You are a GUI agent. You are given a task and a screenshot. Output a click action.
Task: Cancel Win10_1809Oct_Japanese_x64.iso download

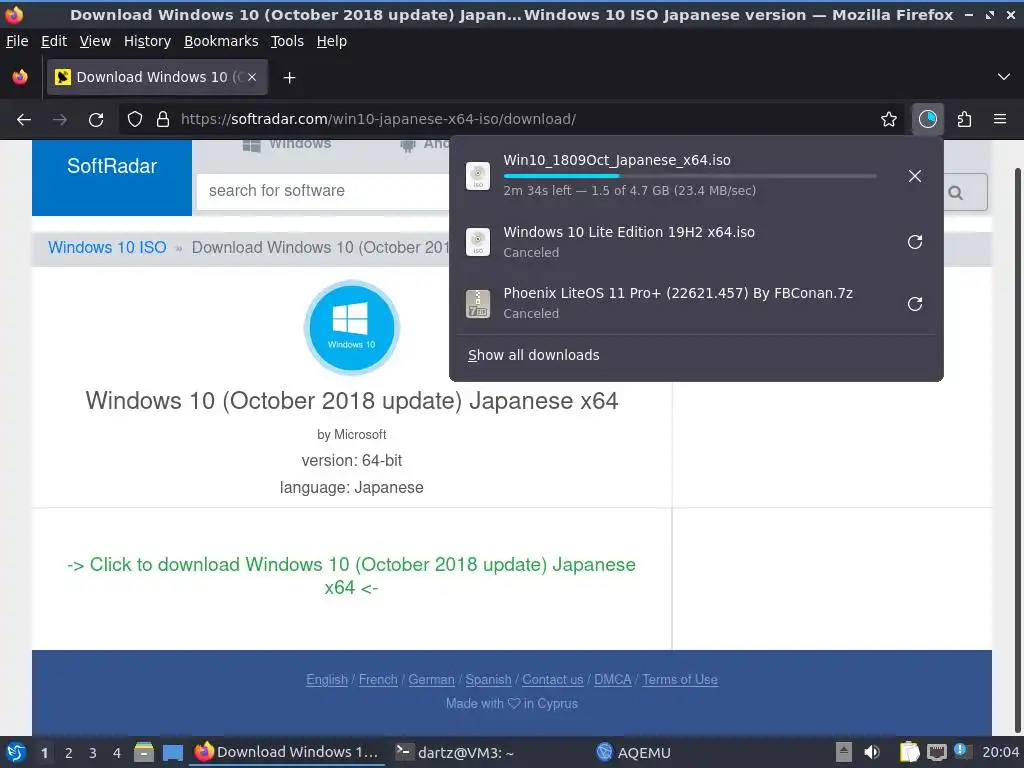[915, 176]
